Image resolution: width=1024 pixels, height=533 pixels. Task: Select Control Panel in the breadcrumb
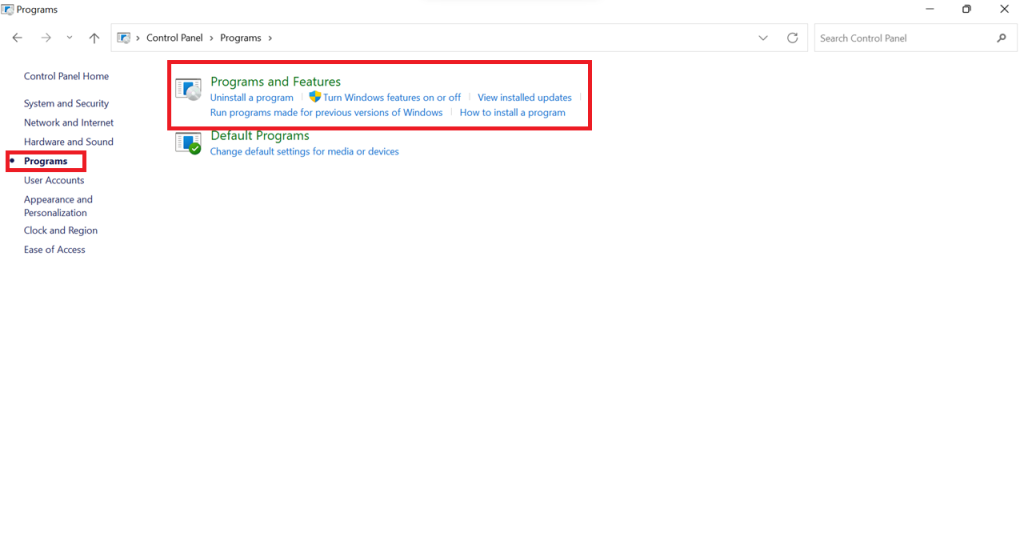(x=174, y=38)
